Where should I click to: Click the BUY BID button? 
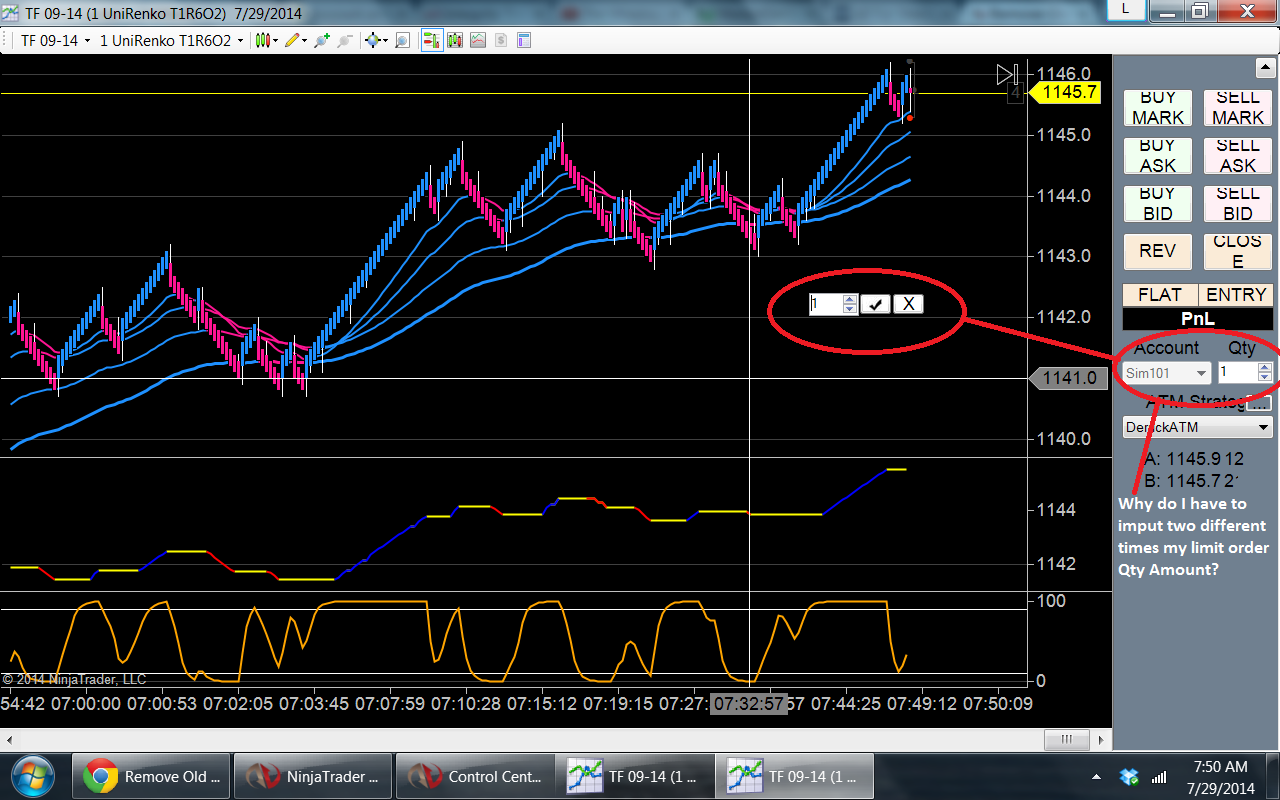1158,204
